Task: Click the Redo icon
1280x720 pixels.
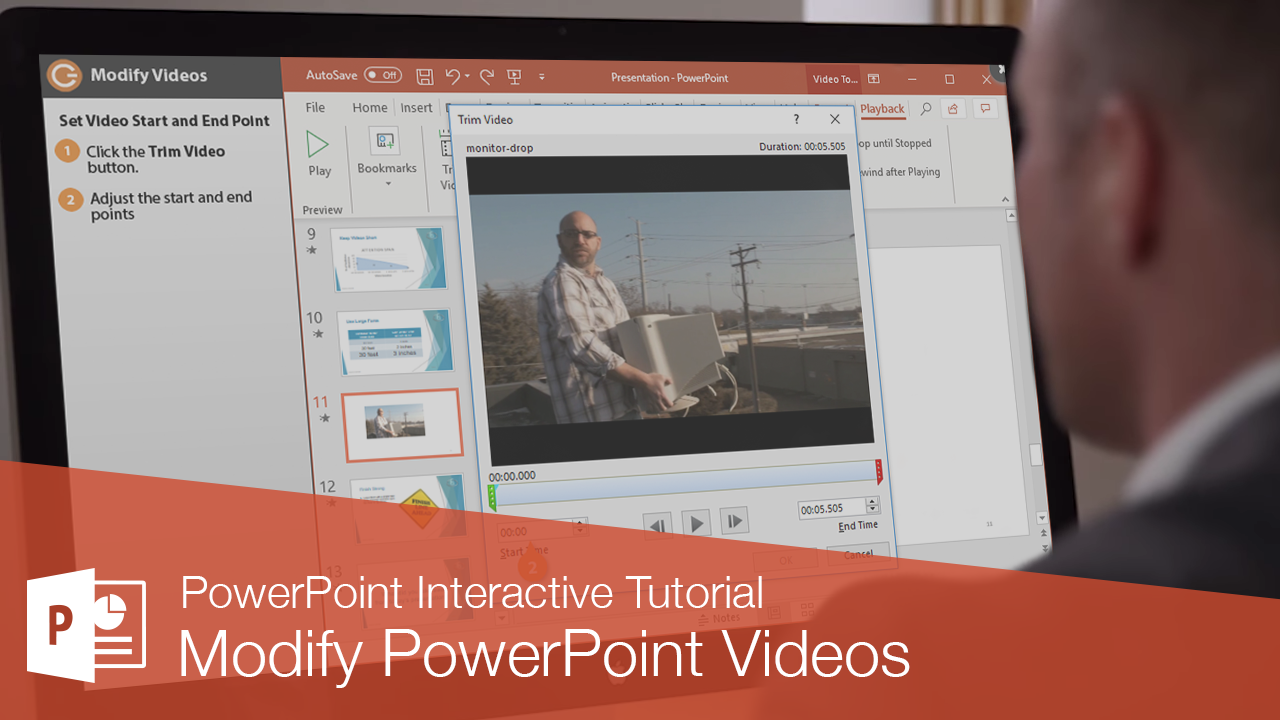Action: coord(487,76)
